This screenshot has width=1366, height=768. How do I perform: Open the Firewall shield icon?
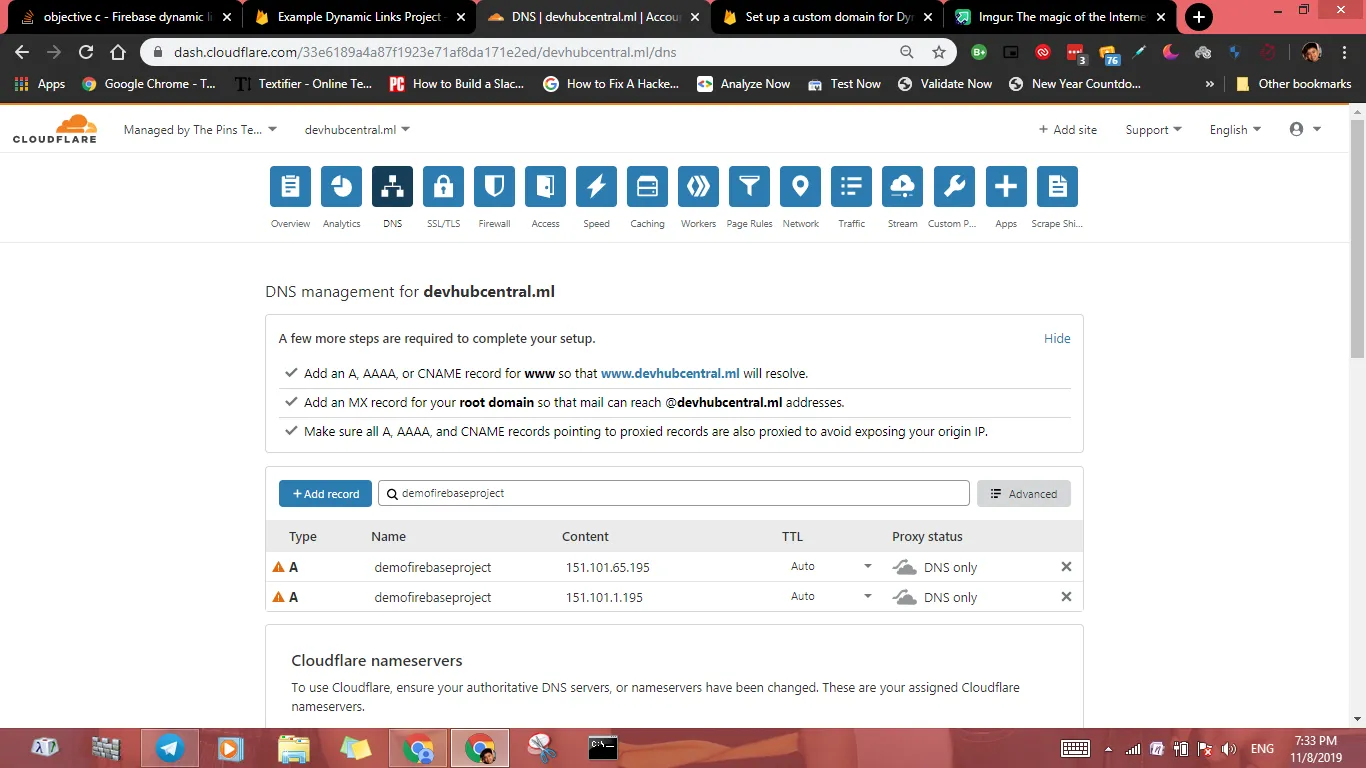tap(494, 187)
